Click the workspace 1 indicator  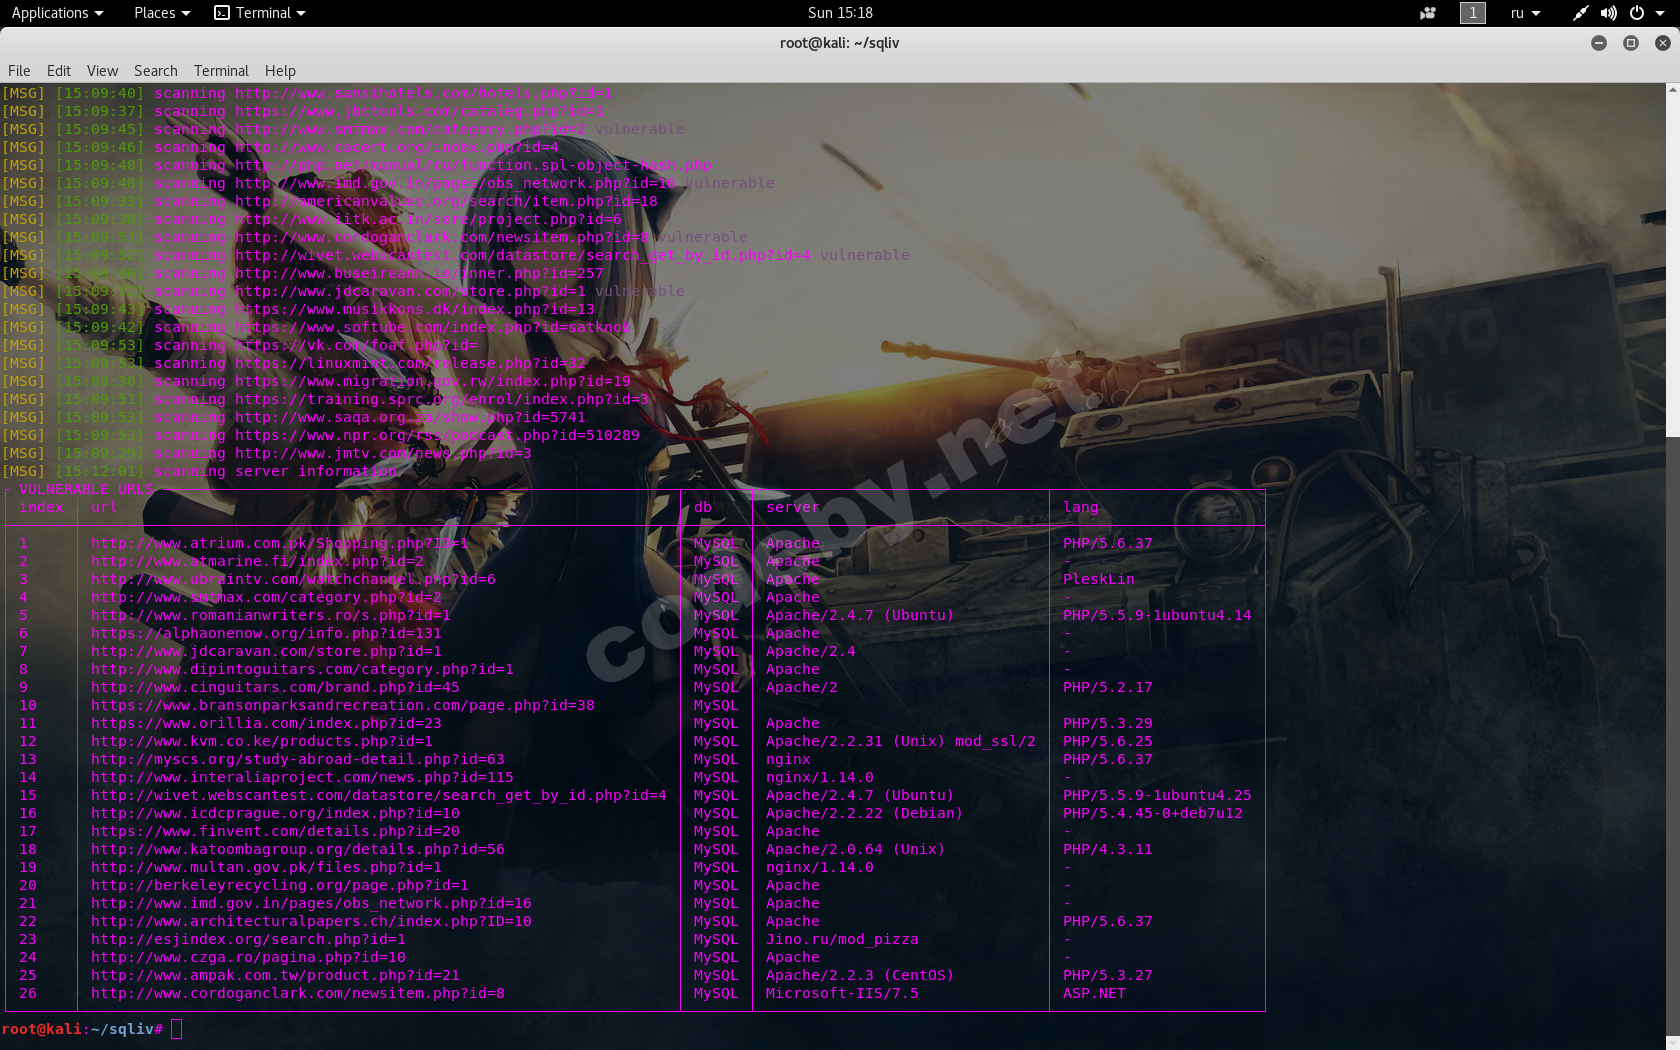click(x=1472, y=13)
